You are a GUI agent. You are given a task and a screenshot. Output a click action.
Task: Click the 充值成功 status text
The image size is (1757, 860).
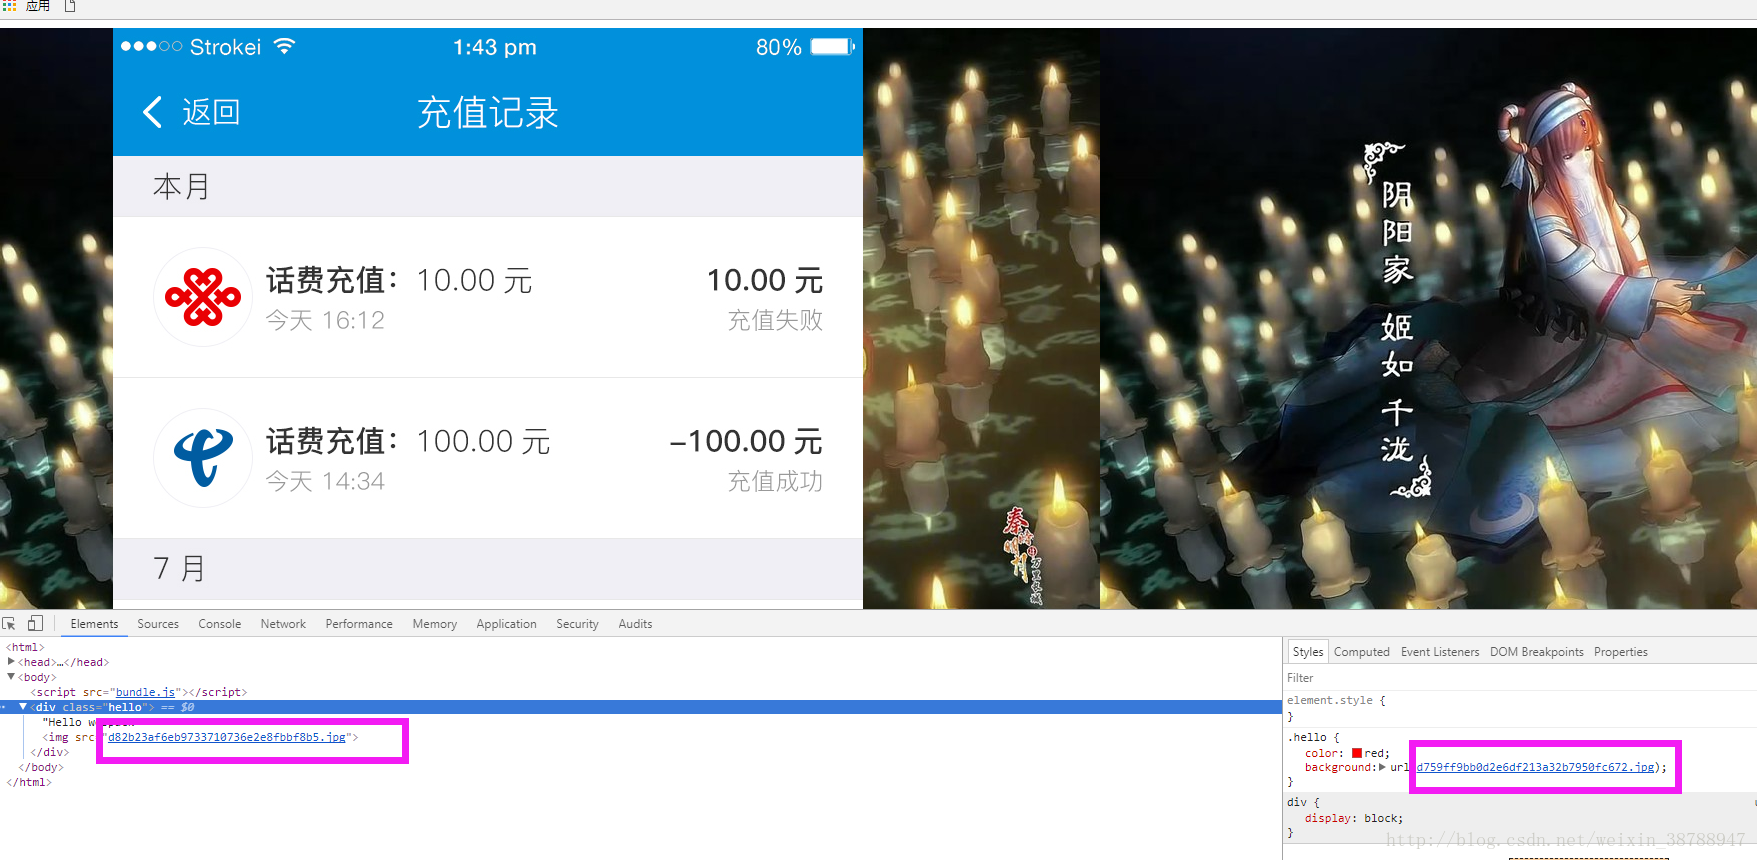point(775,481)
